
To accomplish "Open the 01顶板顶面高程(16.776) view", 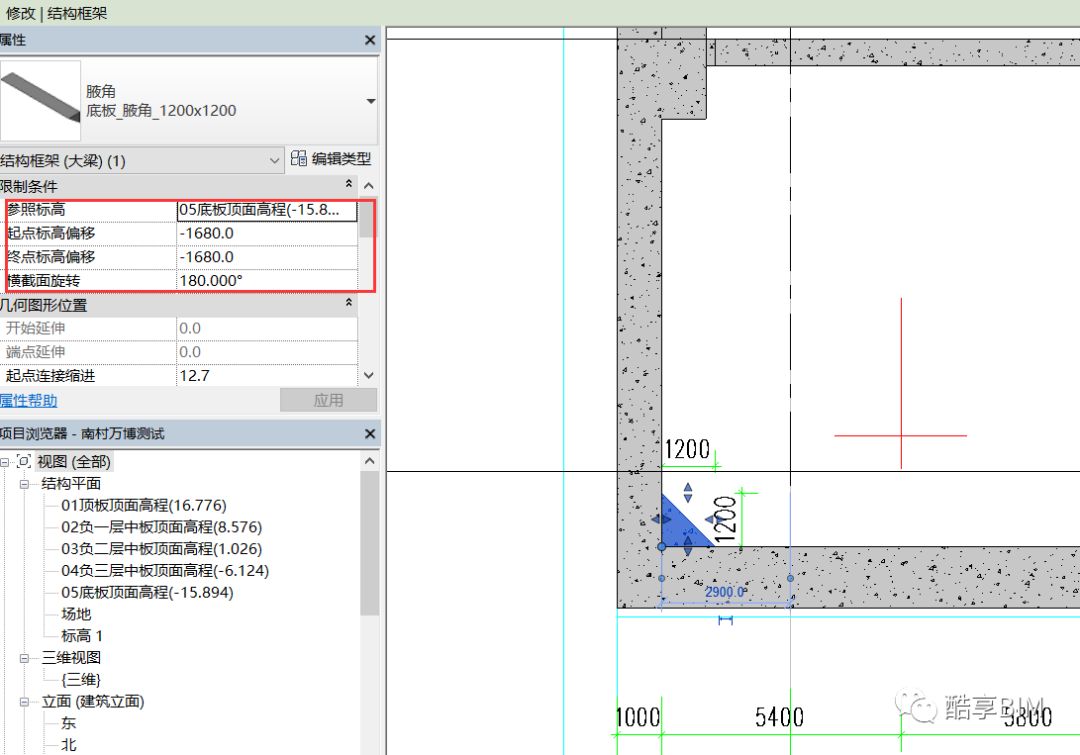I will pyautogui.click(x=144, y=506).
